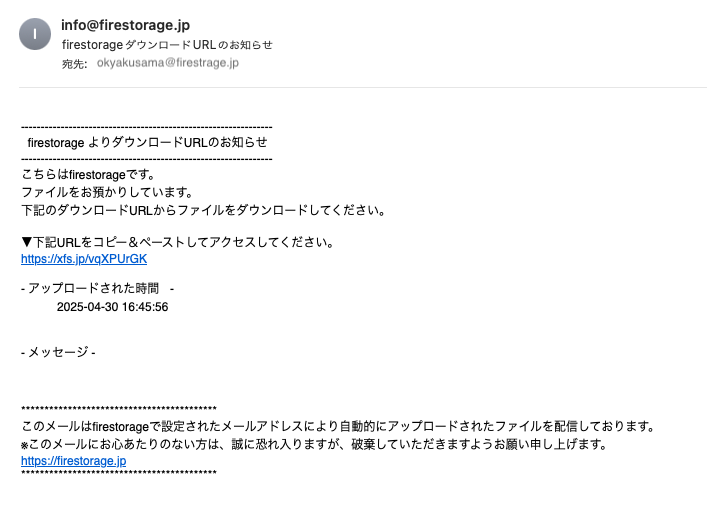Viewport: 707px width, 513px height.
Task: Click the bottom asterisk divider row
Action: click(119, 473)
